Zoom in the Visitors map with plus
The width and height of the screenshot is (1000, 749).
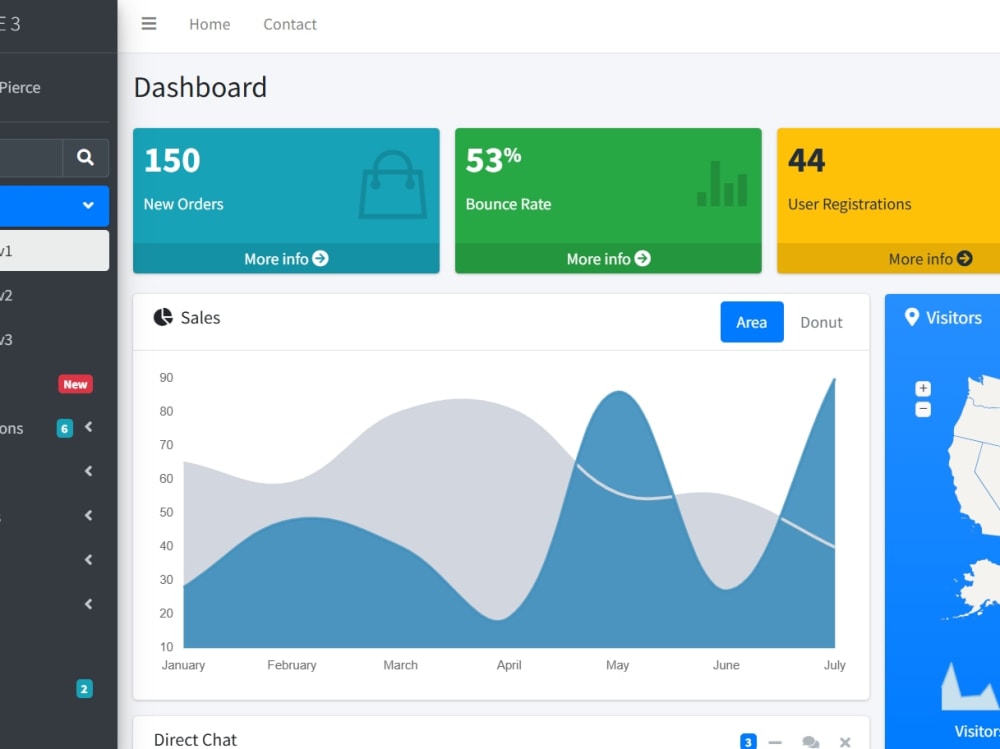[x=923, y=389]
